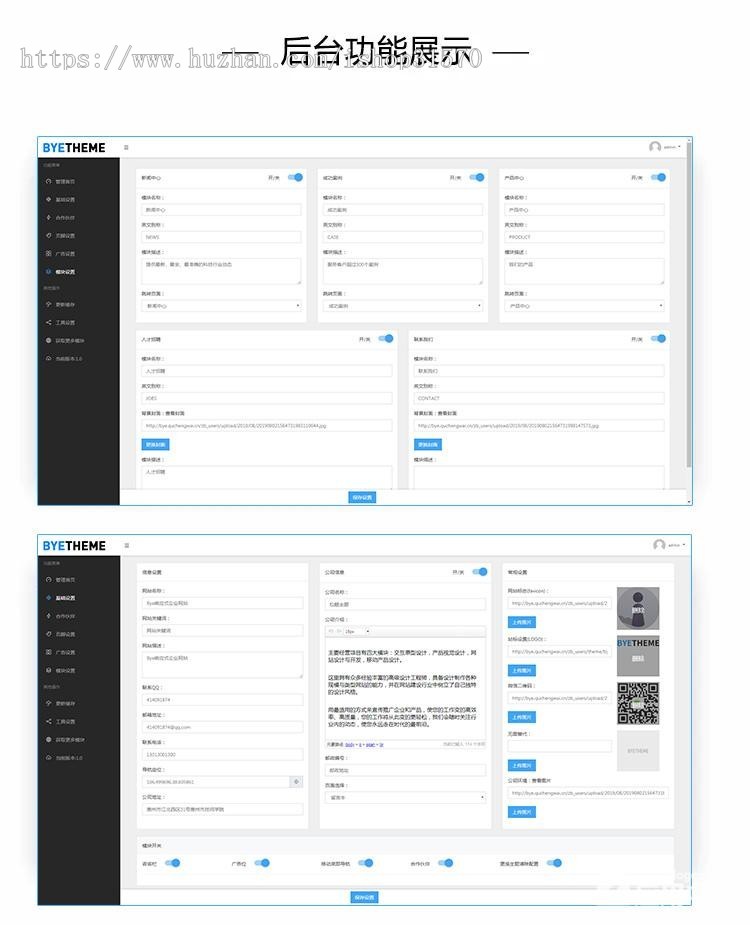
Task: Click 上传图片 button under the LOGO URL
Action: [522, 670]
